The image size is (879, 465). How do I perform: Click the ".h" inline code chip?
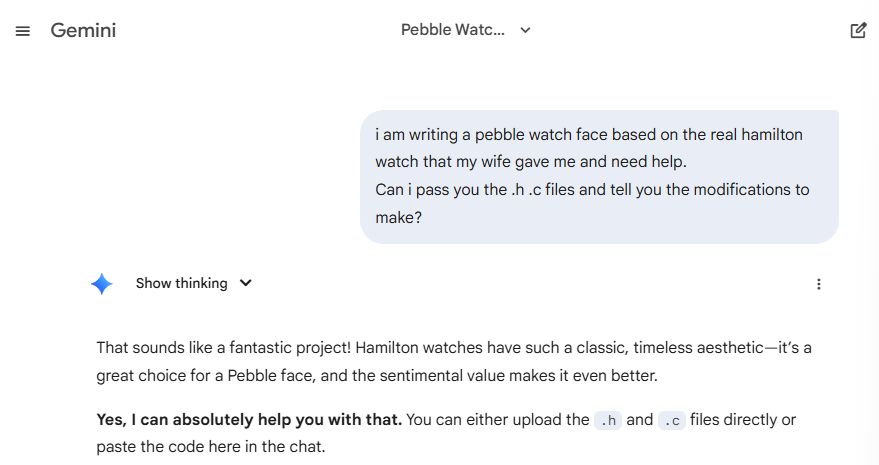pyautogui.click(x=607, y=420)
